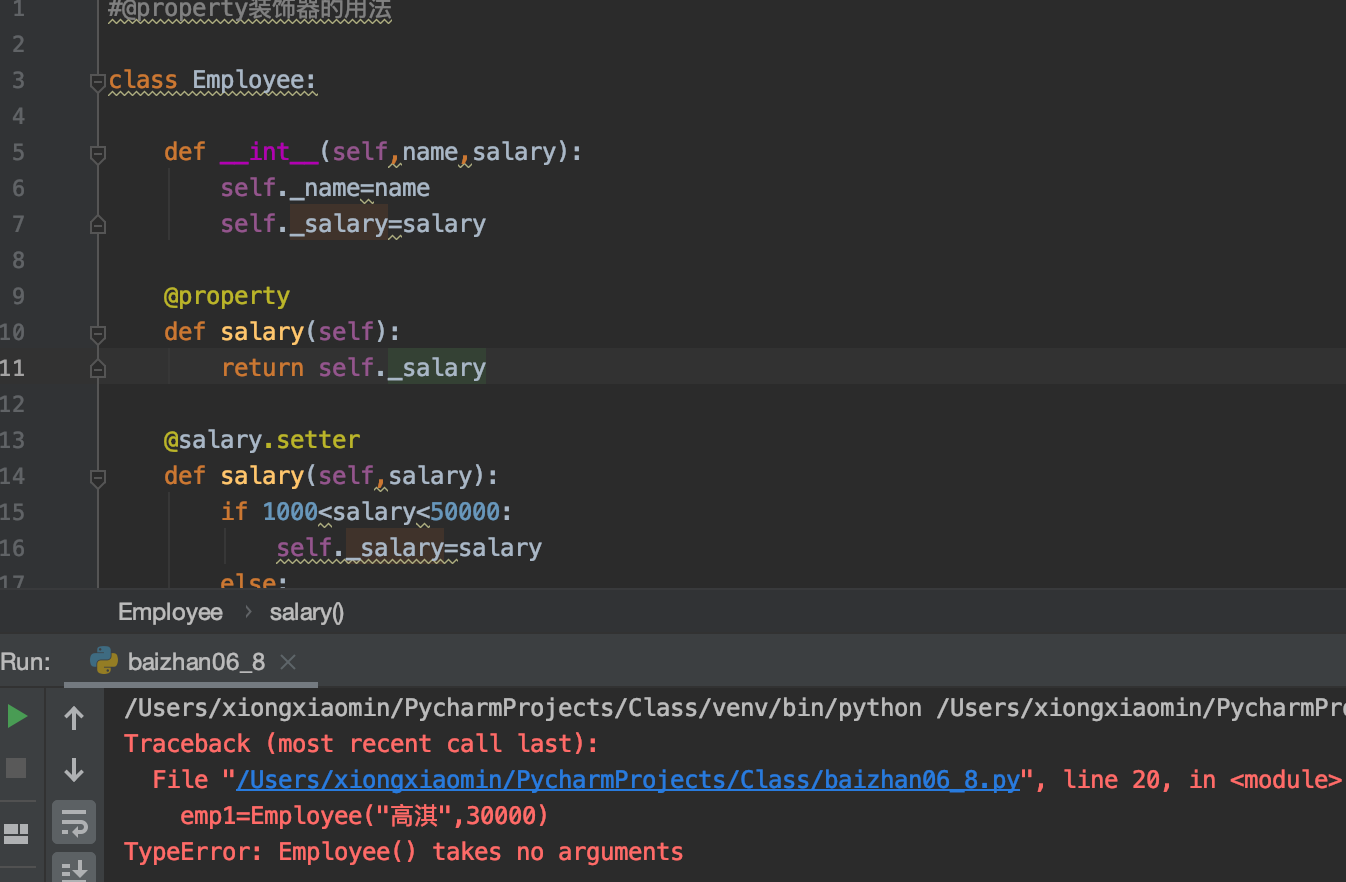The image size is (1346, 882).
Task: Click the 'else:' statement on line 17
Action: [254, 581]
